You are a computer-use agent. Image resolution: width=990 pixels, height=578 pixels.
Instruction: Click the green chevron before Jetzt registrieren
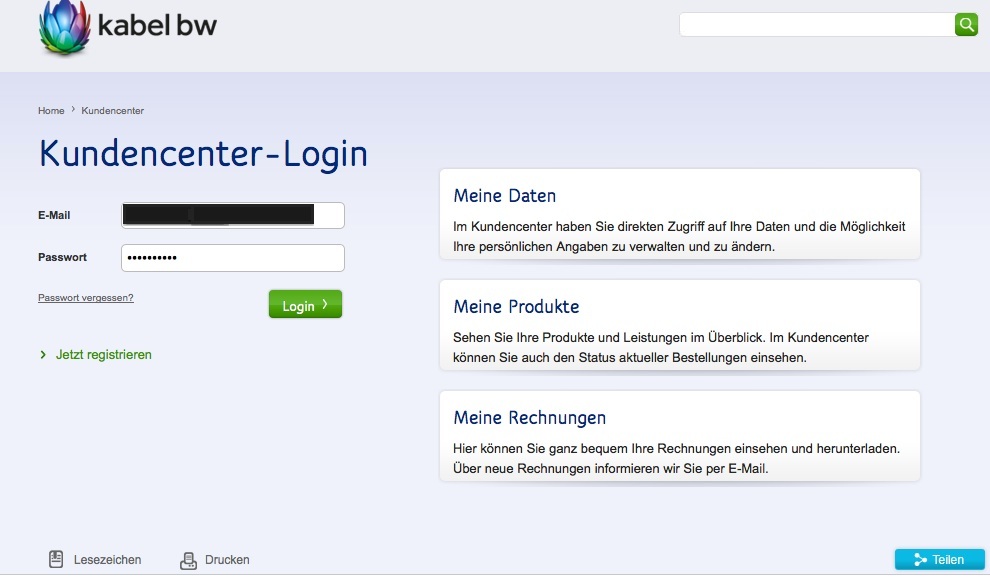click(43, 355)
